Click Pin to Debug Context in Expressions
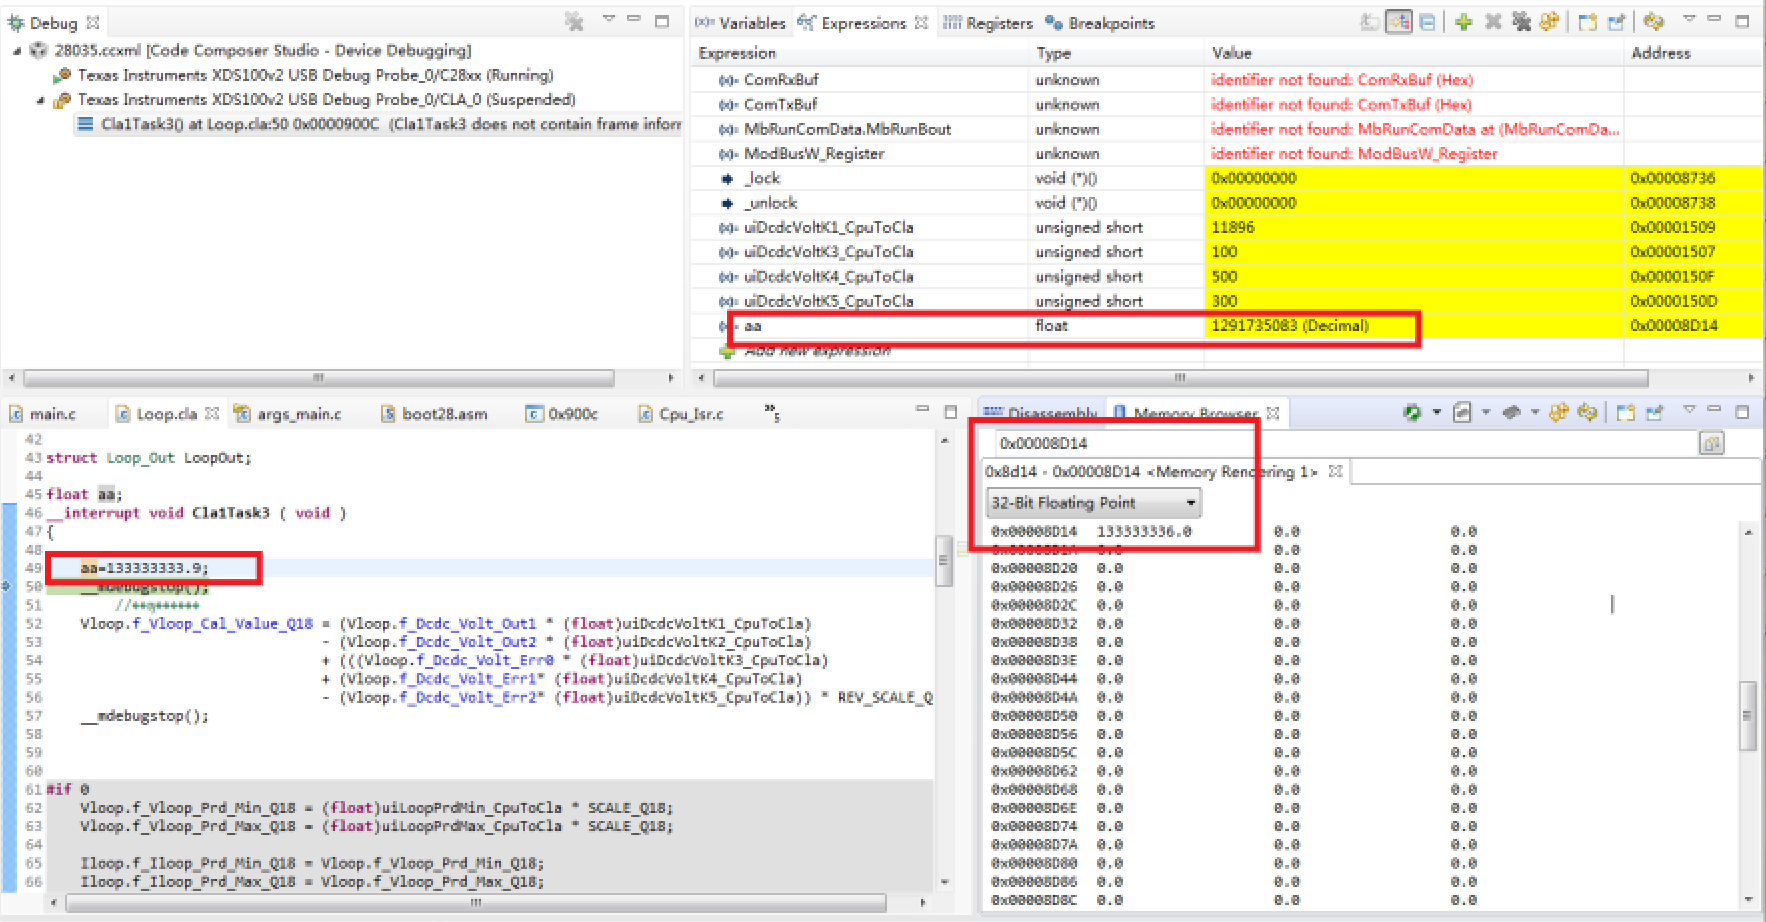This screenshot has width=1766, height=922. [x=1616, y=22]
